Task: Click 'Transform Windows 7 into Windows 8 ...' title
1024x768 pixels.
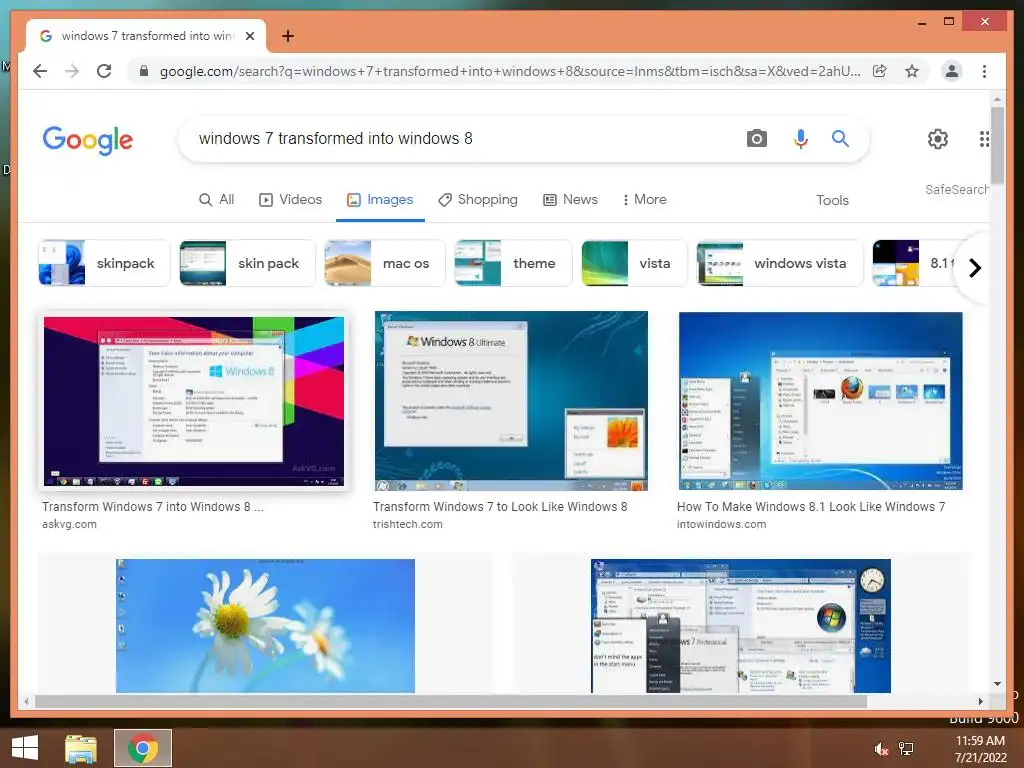Action: (153, 507)
